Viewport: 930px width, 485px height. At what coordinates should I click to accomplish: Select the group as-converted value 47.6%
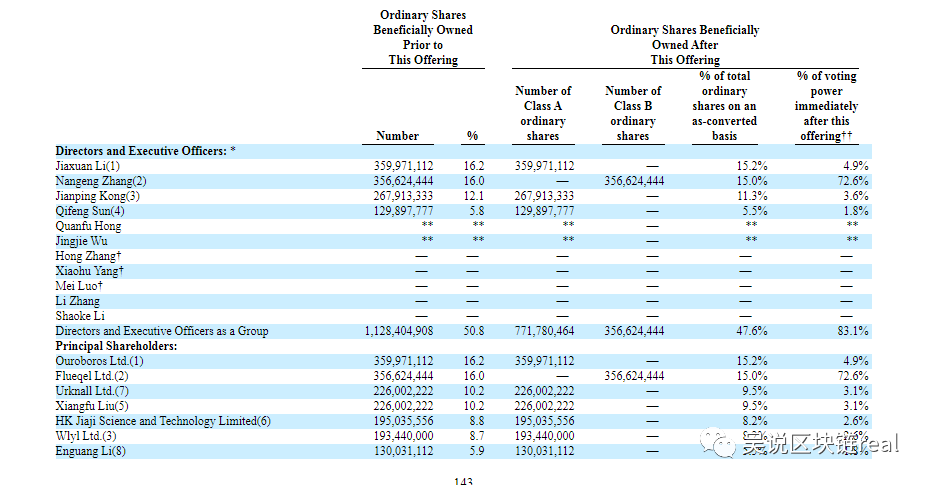(x=752, y=331)
